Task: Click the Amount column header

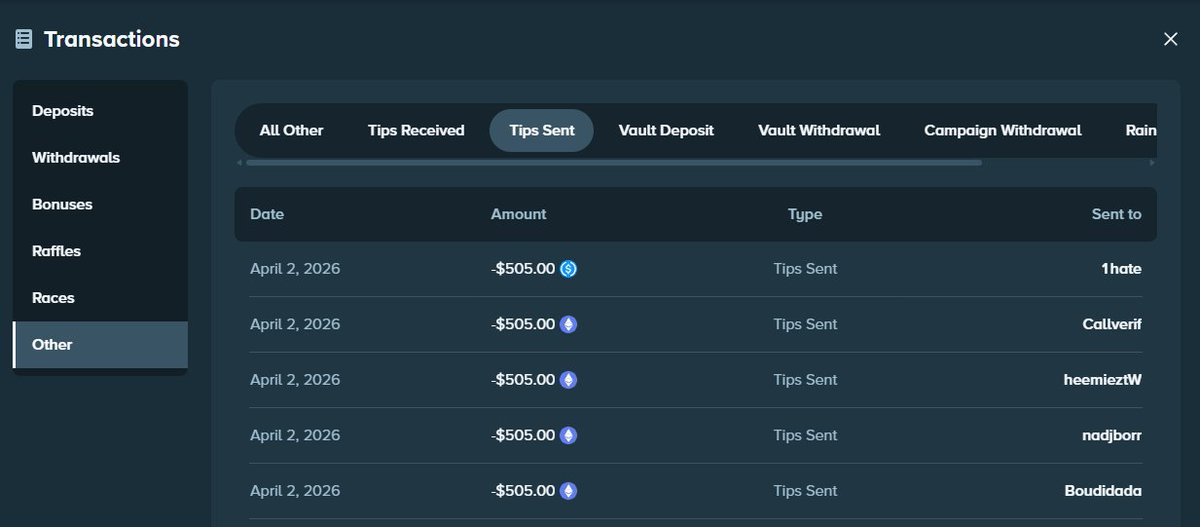Action: coord(519,214)
